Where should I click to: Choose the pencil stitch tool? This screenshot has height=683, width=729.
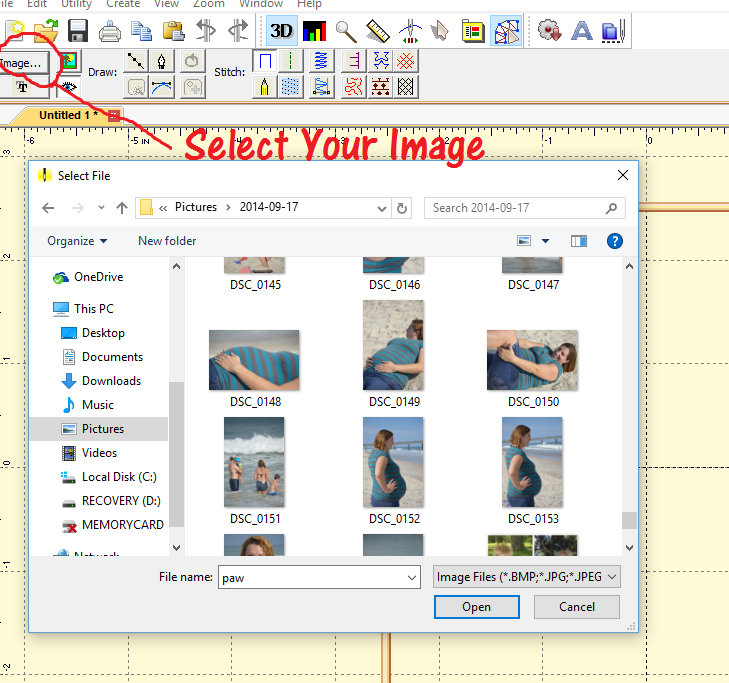tap(264, 86)
